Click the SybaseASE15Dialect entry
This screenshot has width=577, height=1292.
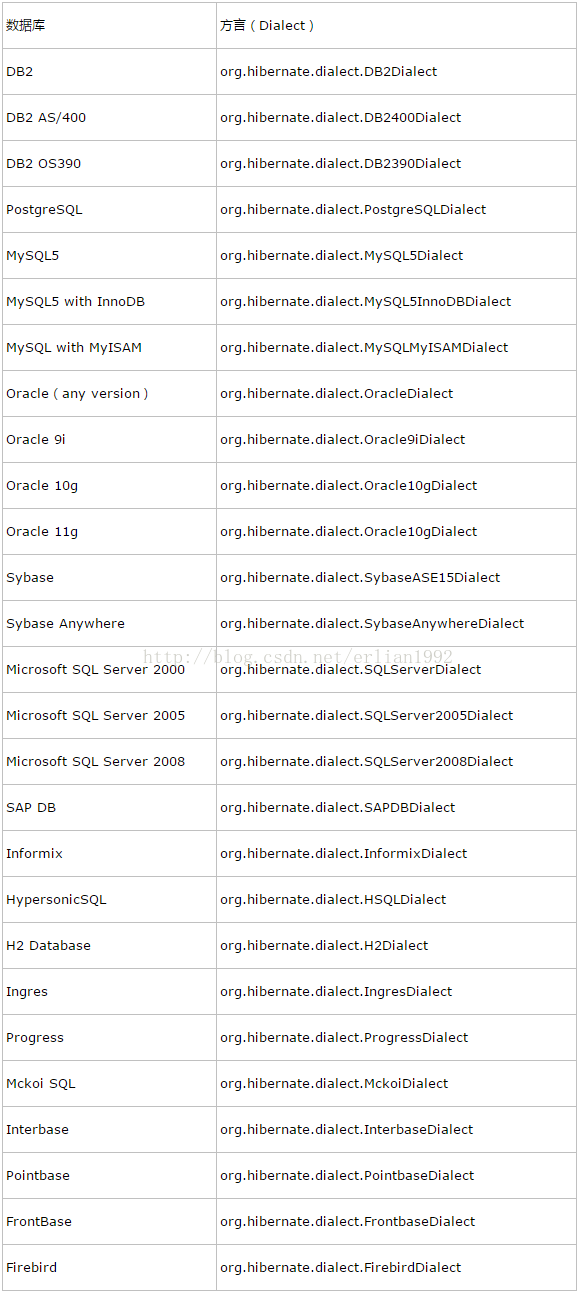(360, 578)
